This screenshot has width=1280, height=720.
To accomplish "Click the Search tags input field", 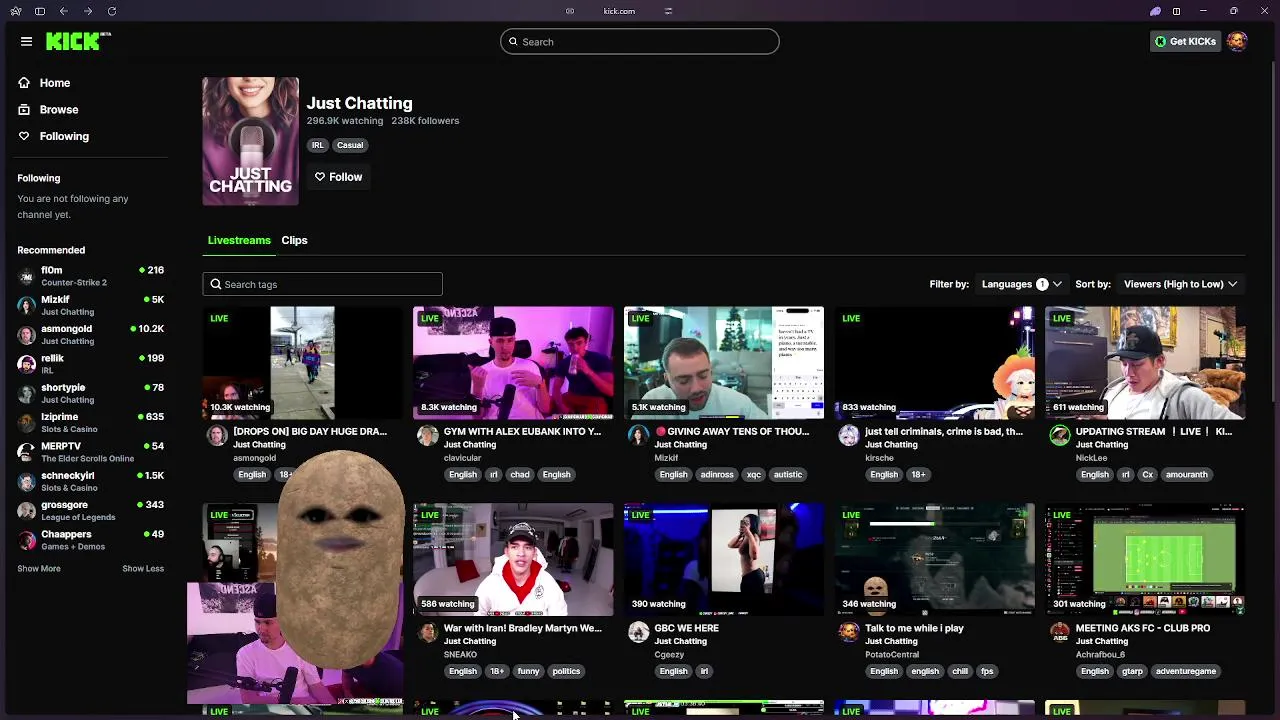I will tap(322, 284).
